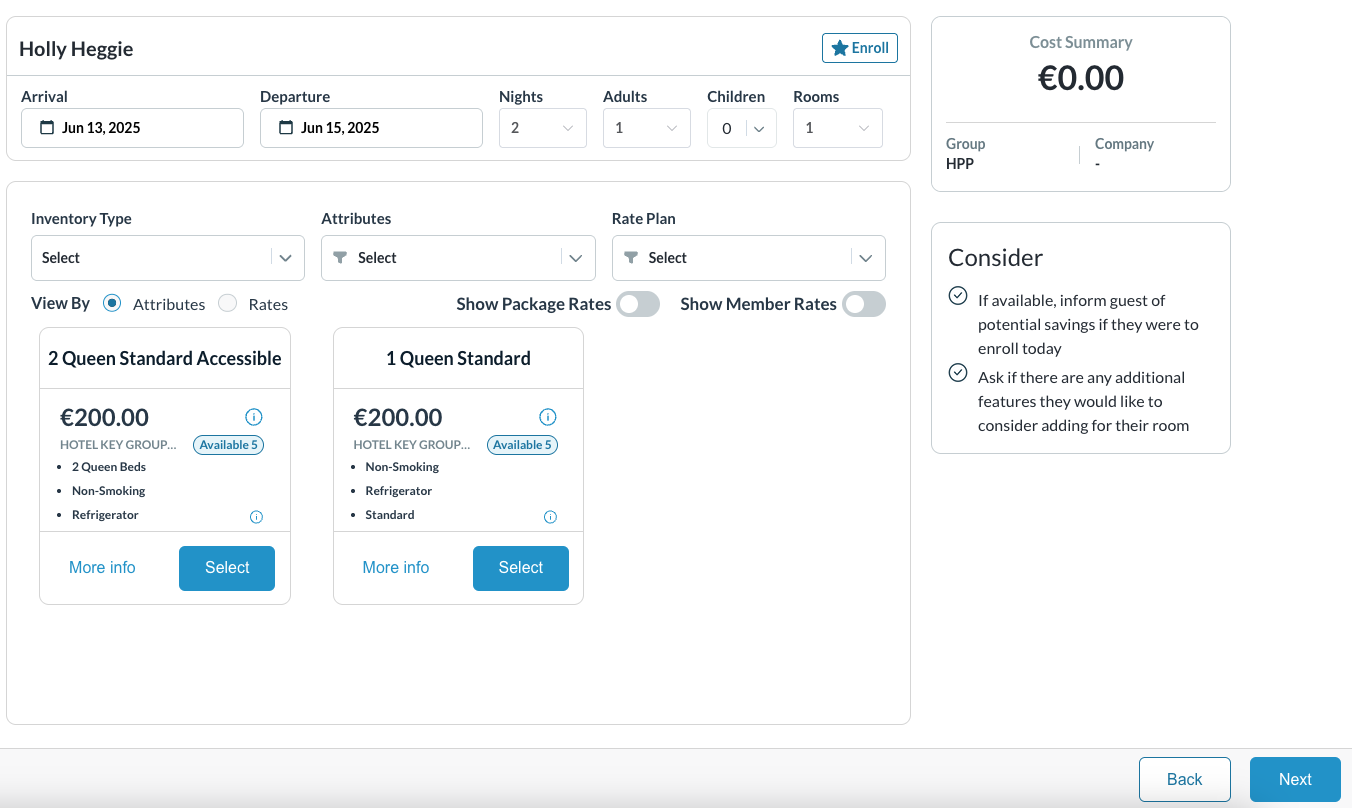This screenshot has height=808, width=1352.
Task: Open More info for 1 Queen Standard
Action: coord(395,567)
